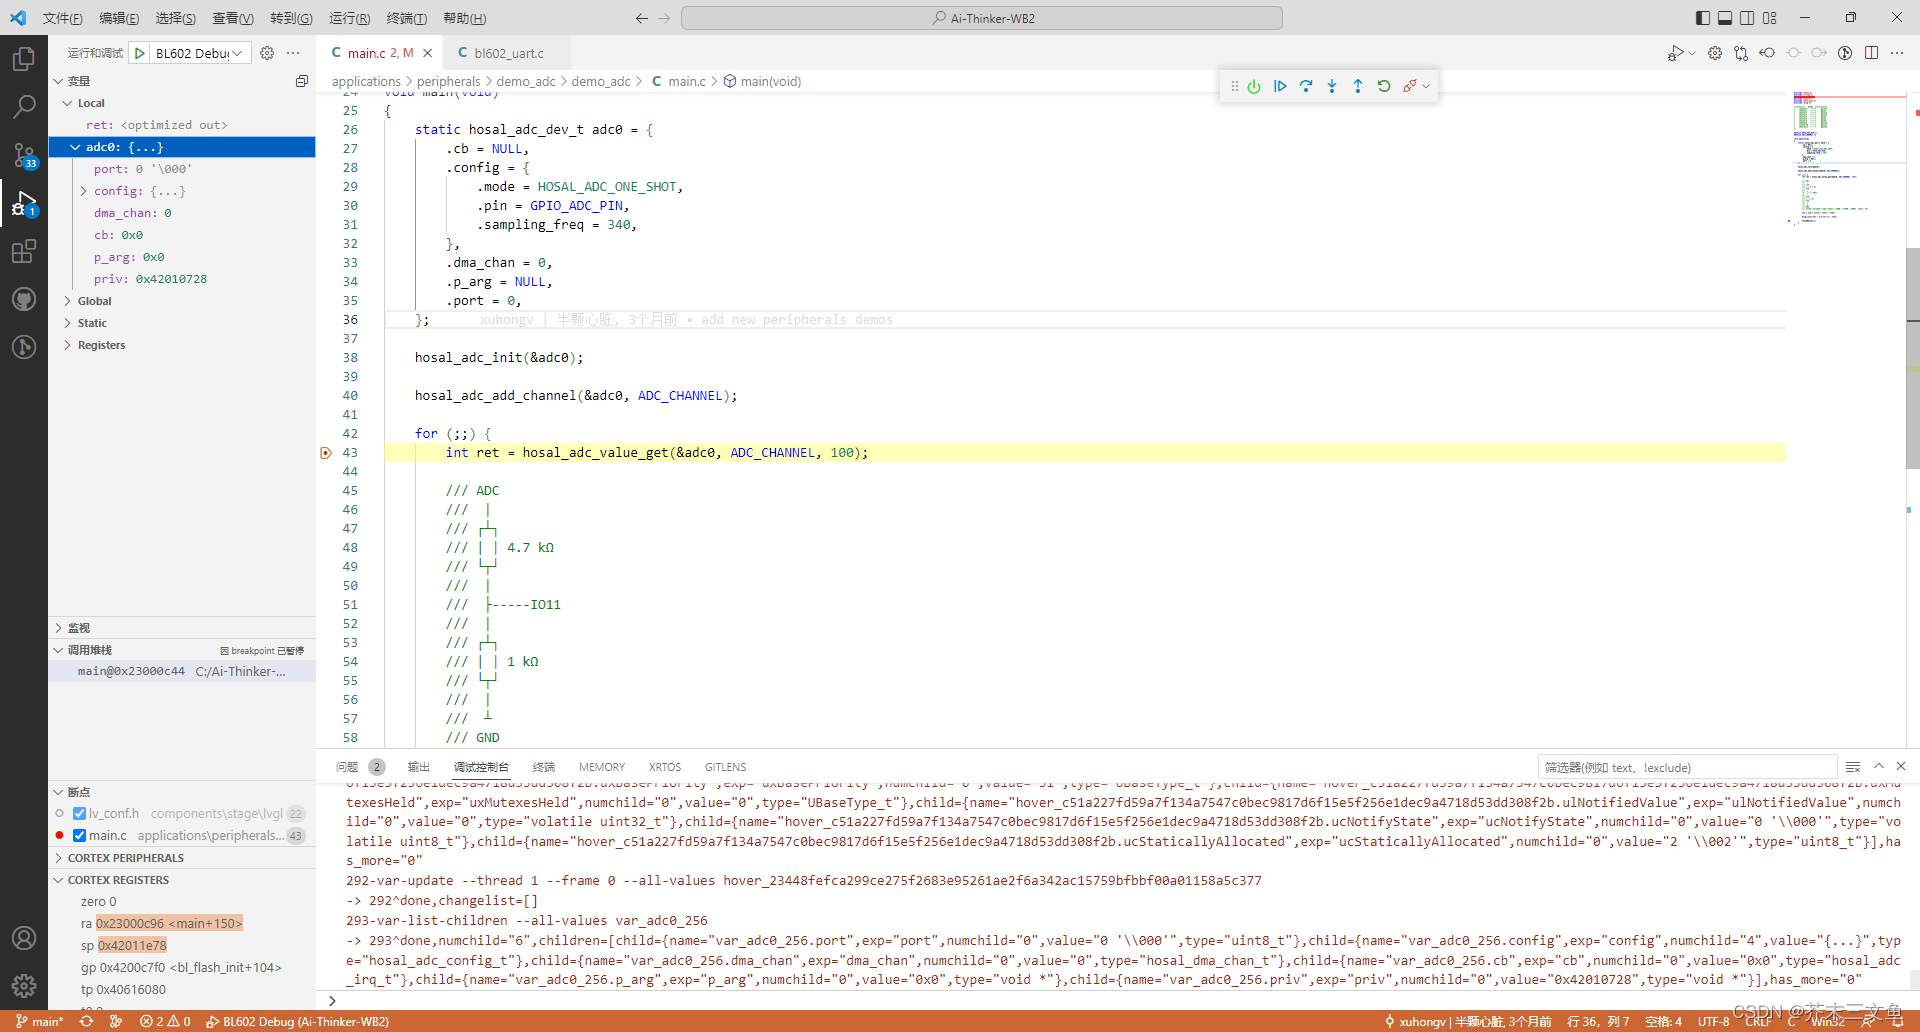1920x1032 pixels.
Task: Toggle the lv_conf.h breakpoint checkbox
Action: [x=79, y=813]
